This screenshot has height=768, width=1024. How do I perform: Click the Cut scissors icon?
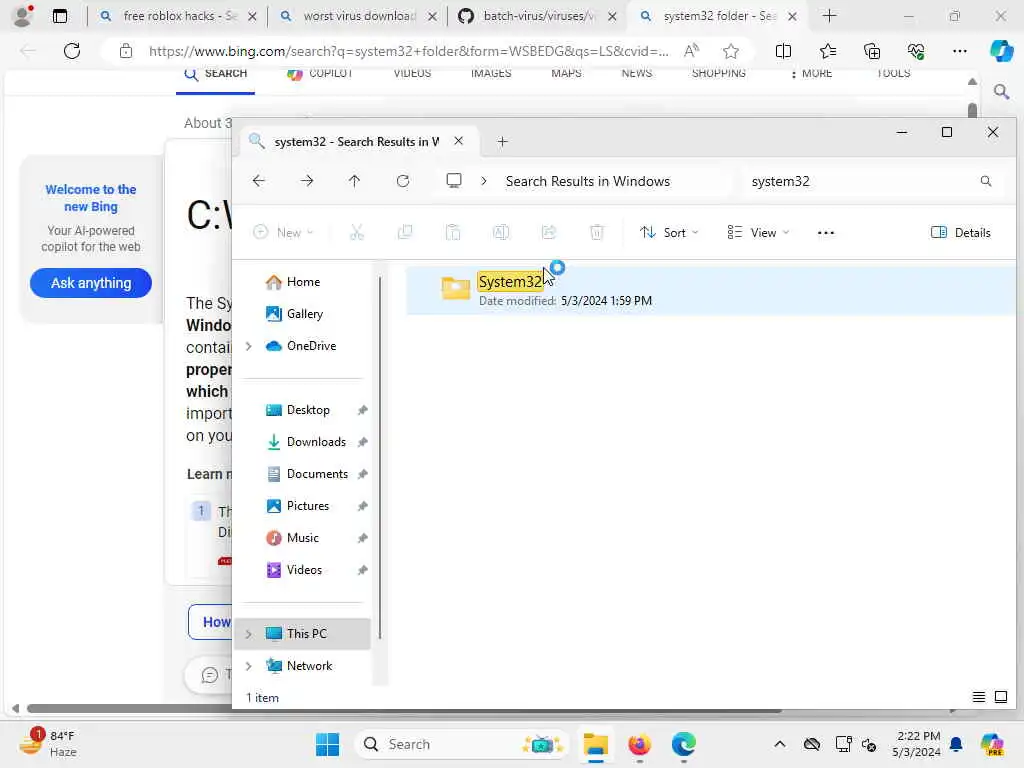357,232
